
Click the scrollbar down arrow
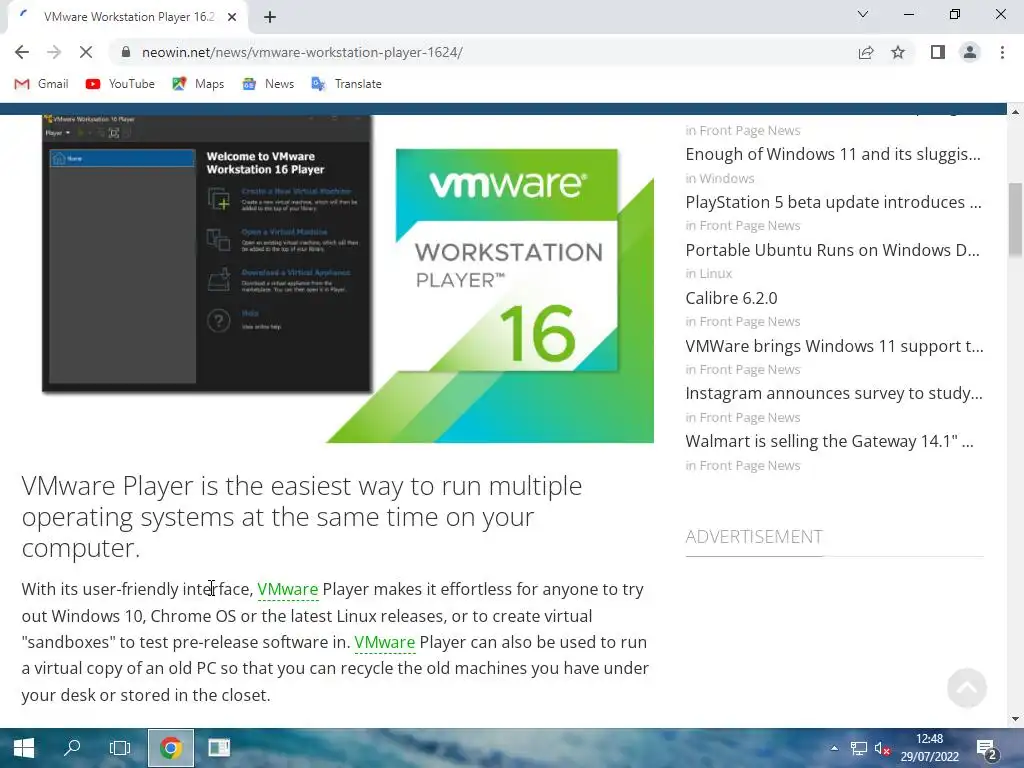1015,720
